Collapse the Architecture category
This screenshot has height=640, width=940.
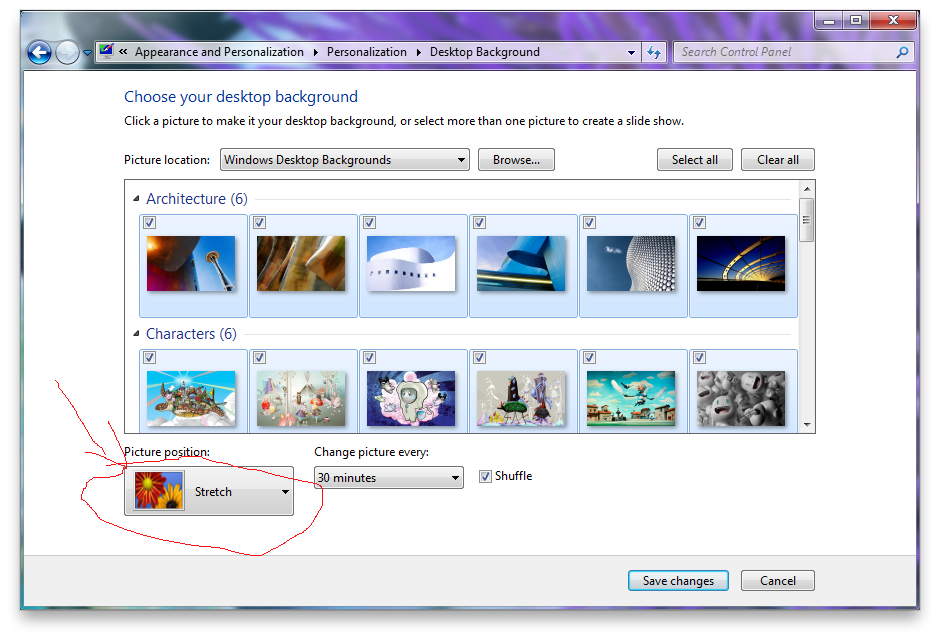(x=135, y=198)
